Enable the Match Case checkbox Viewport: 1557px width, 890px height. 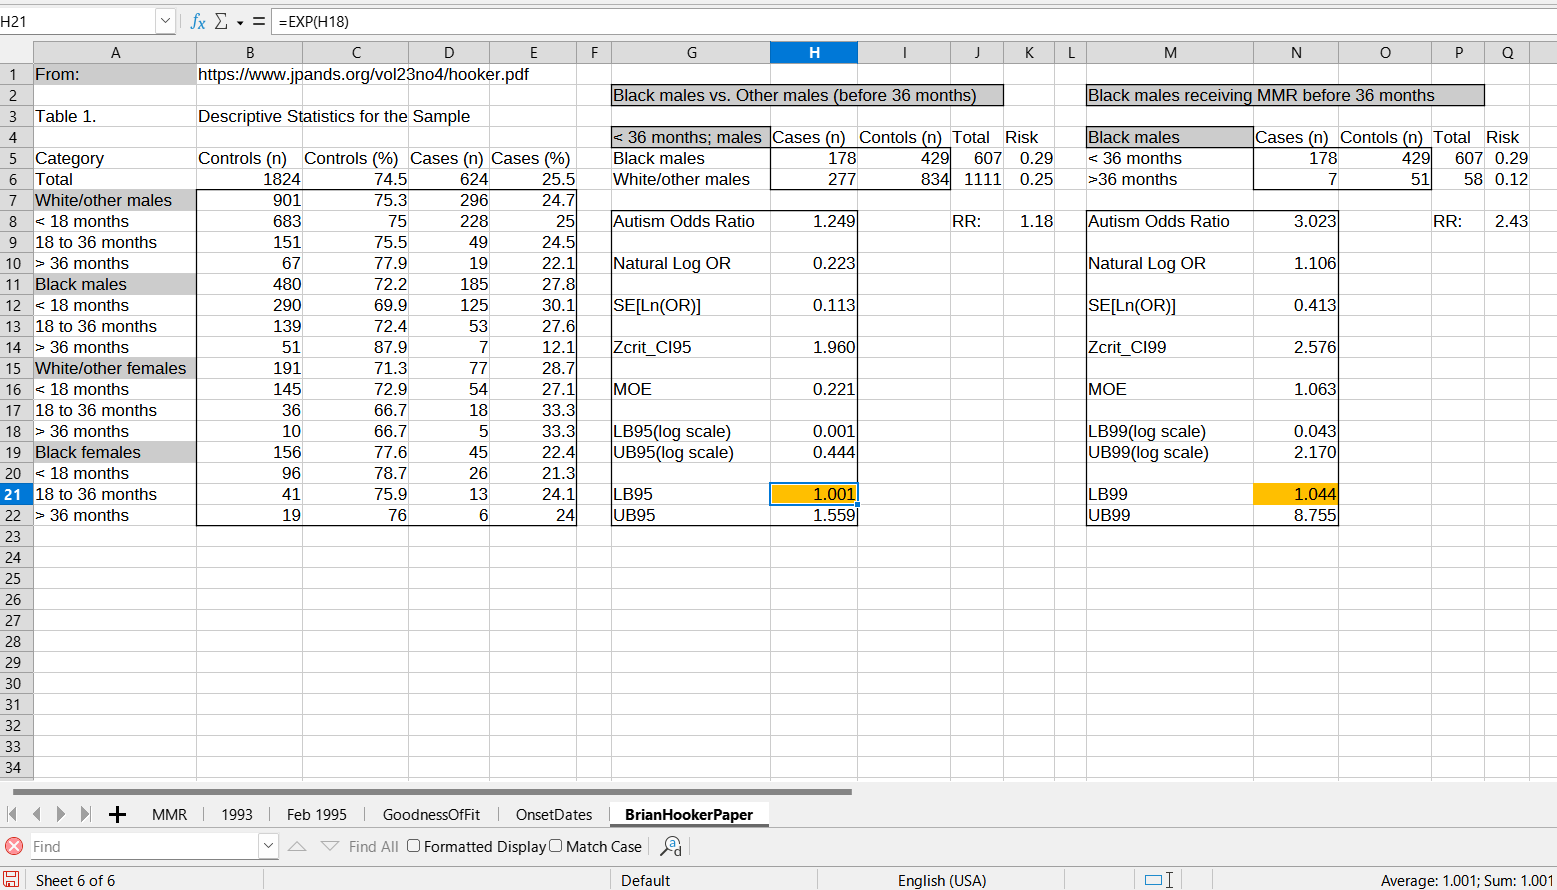(556, 846)
